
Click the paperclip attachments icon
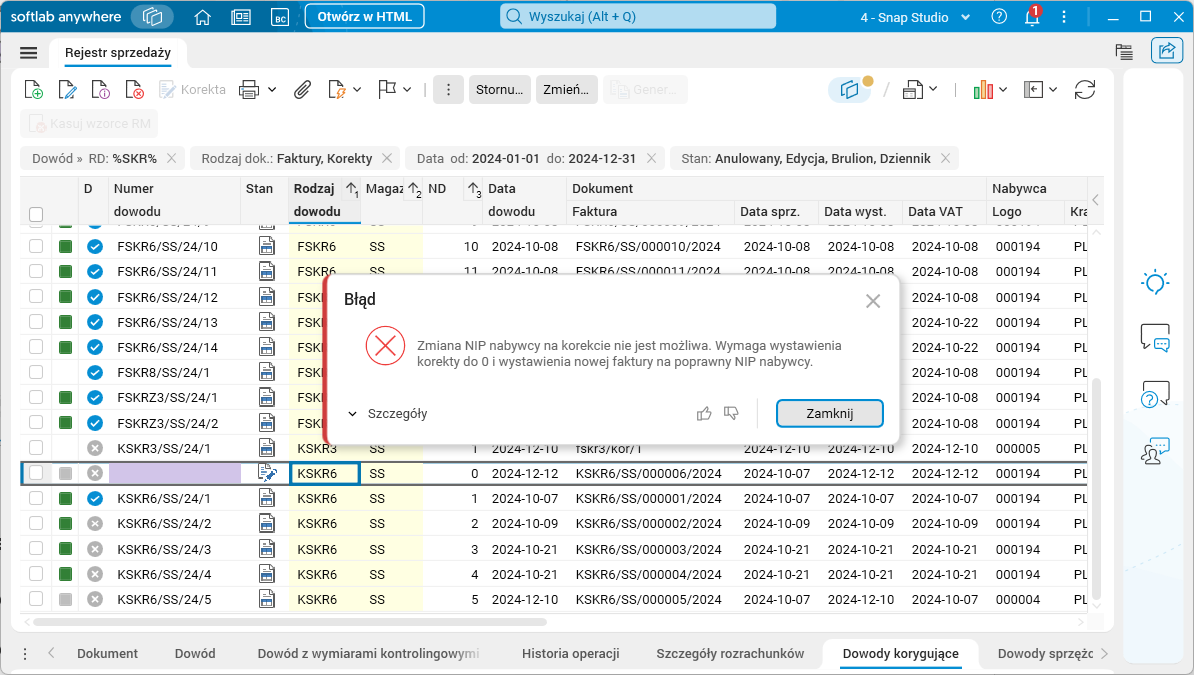pos(302,90)
